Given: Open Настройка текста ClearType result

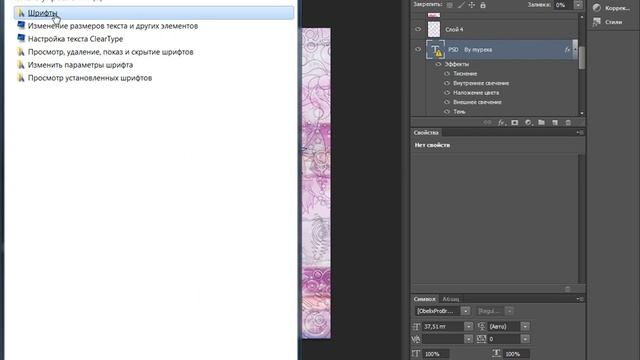Looking at the screenshot, I should coord(75,39).
